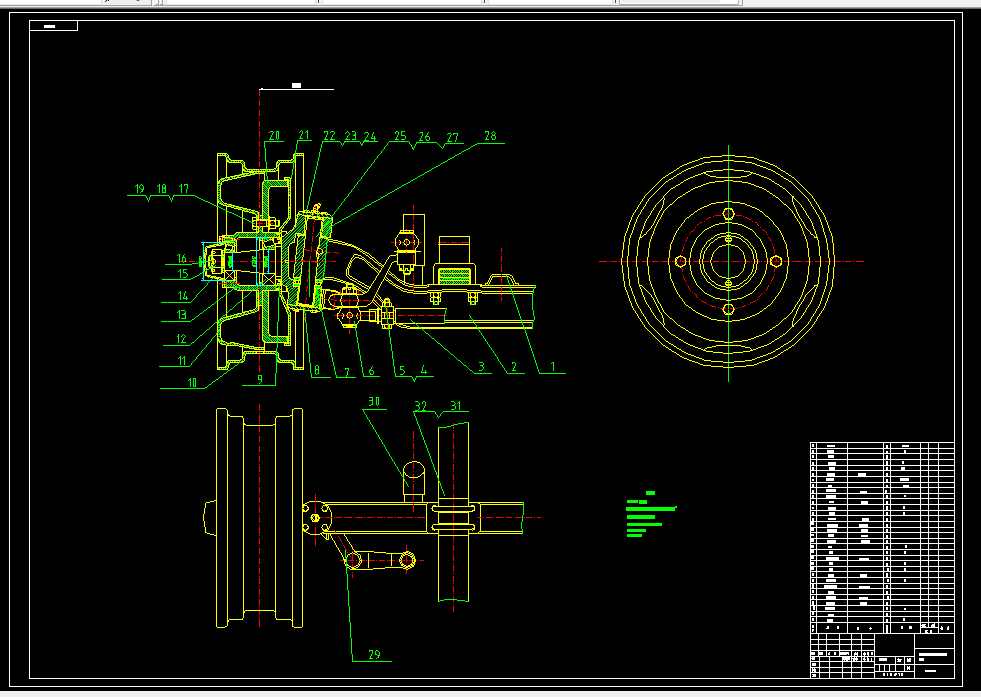Pick the number 7 callout text

point(347,372)
